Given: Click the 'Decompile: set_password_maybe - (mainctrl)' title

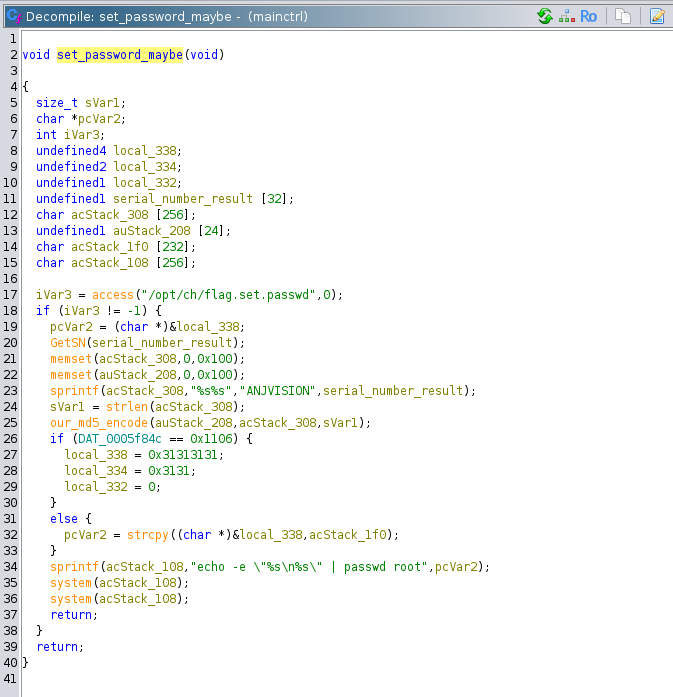Looking at the screenshot, I should tap(167, 16).
